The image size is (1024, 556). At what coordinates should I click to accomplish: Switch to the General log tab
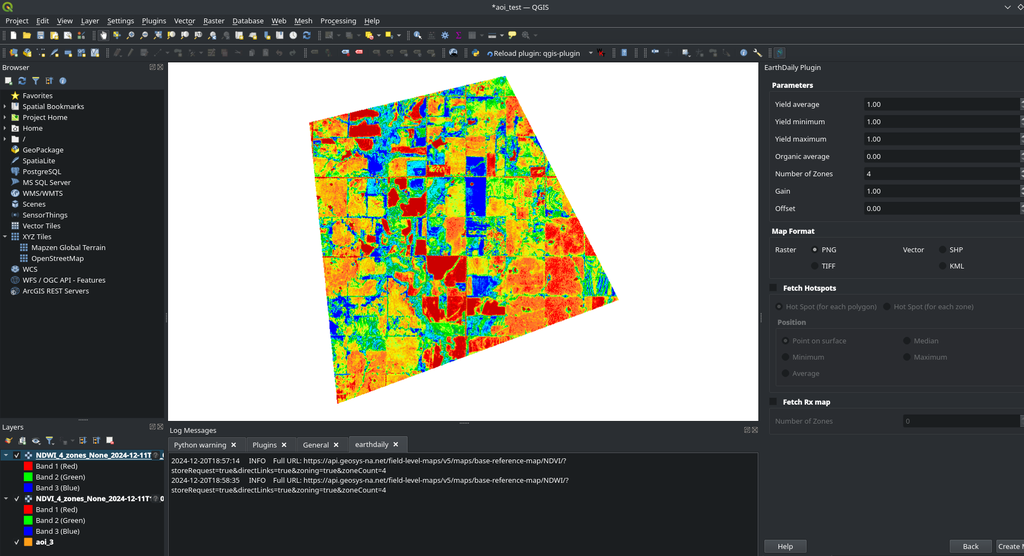[x=315, y=445]
